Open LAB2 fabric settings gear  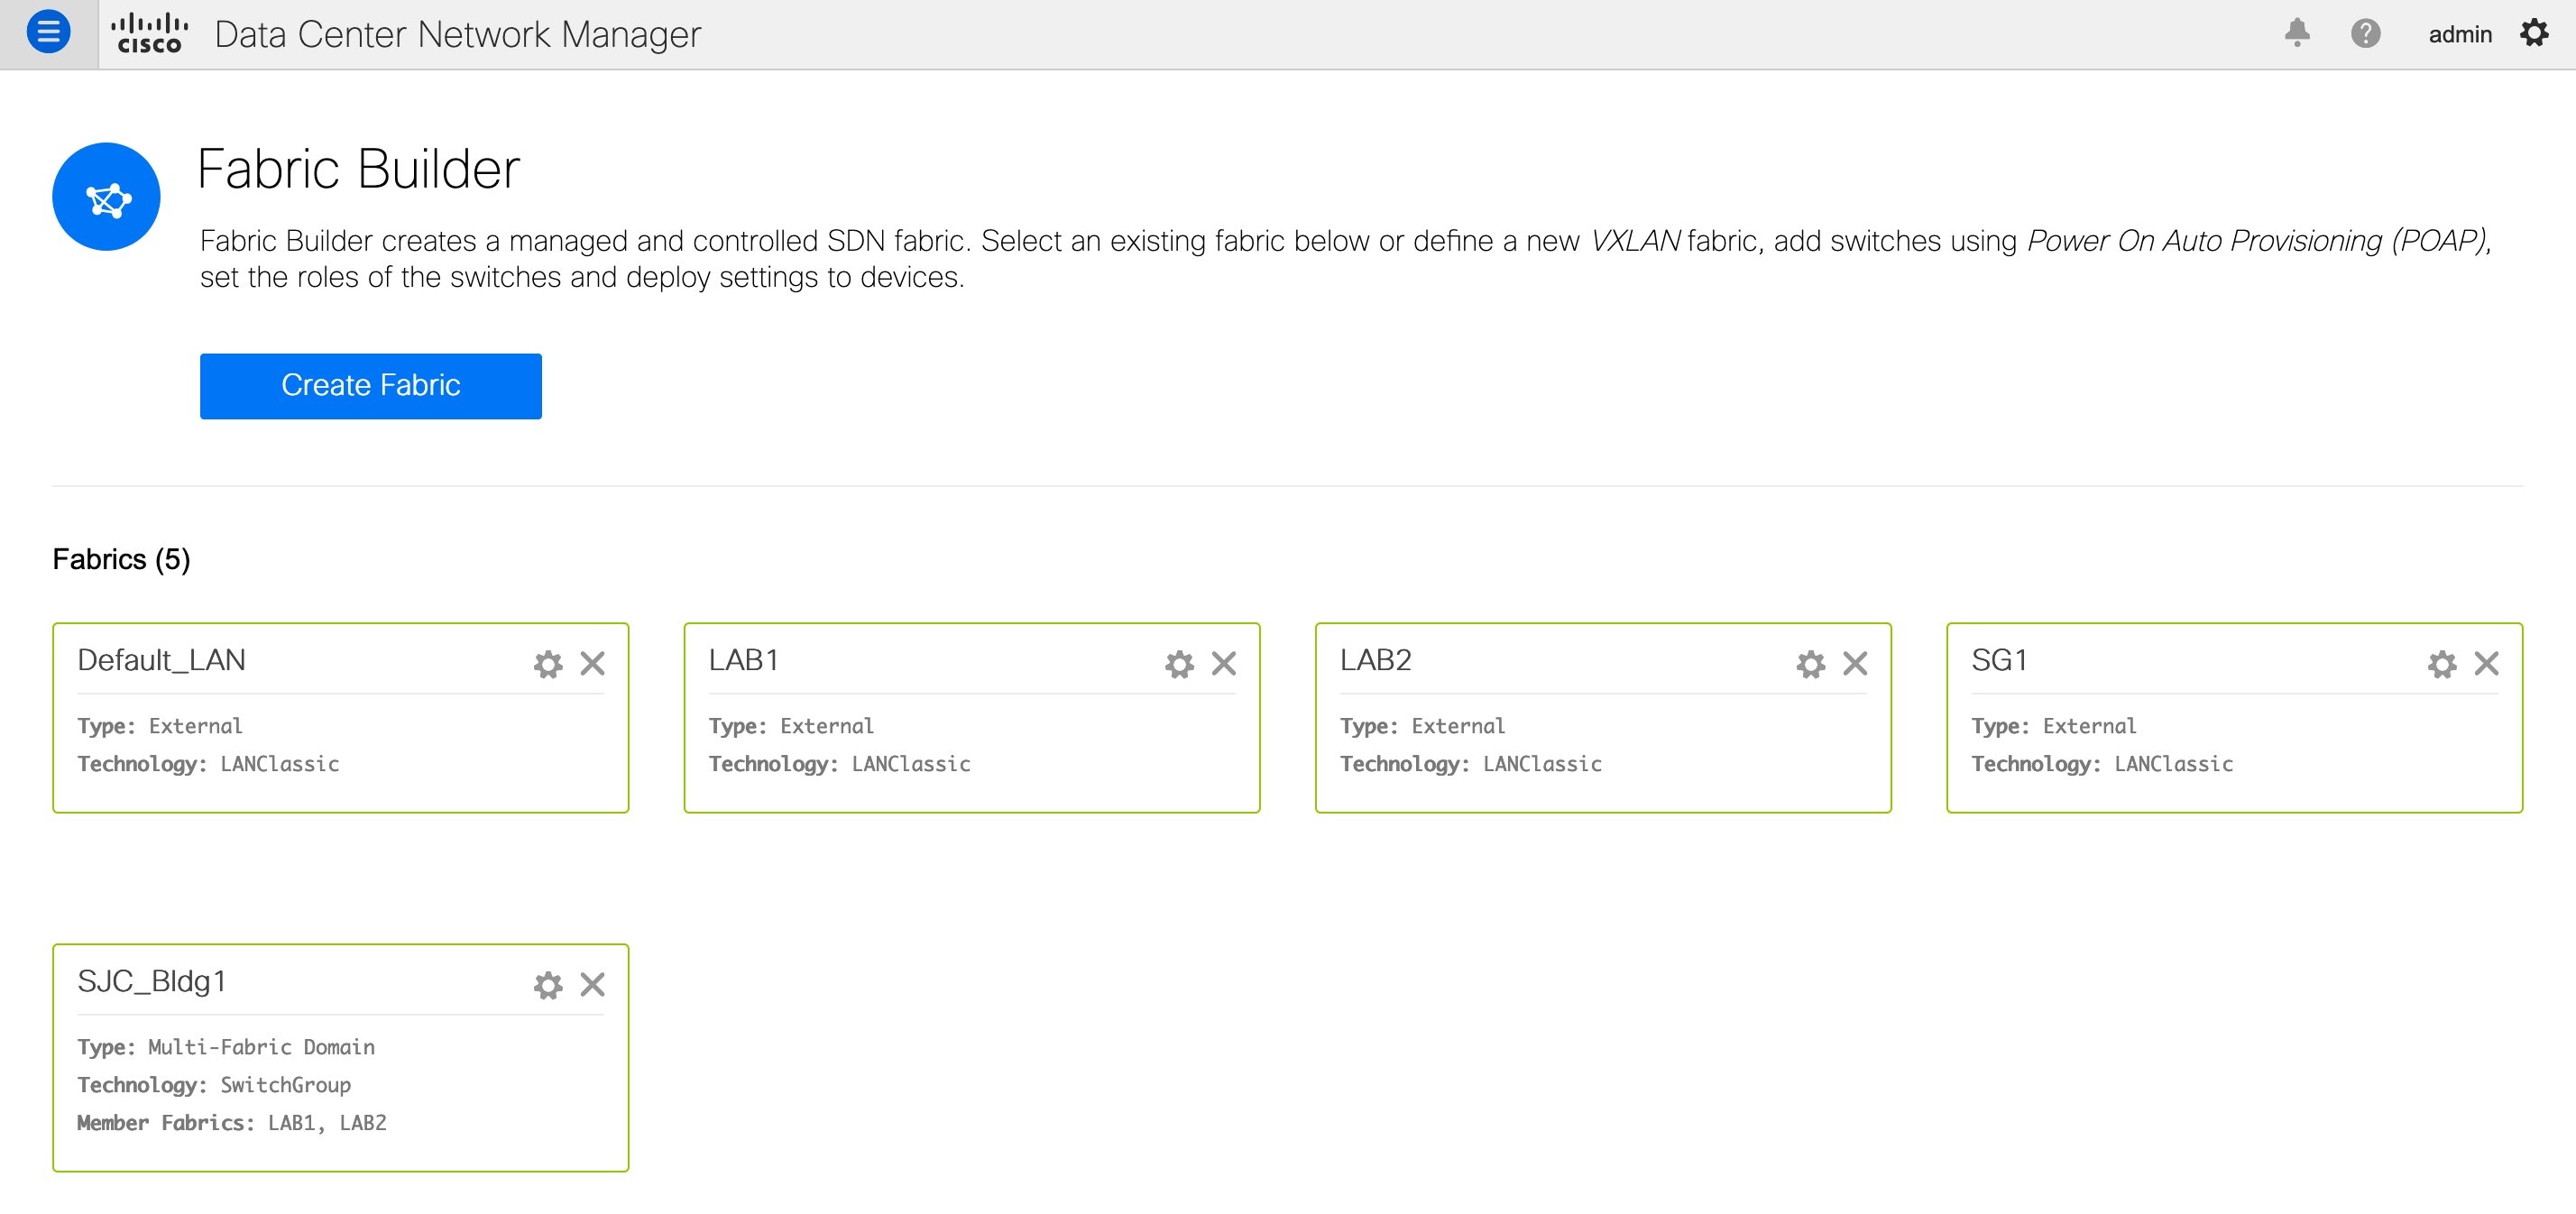(1810, 664)
